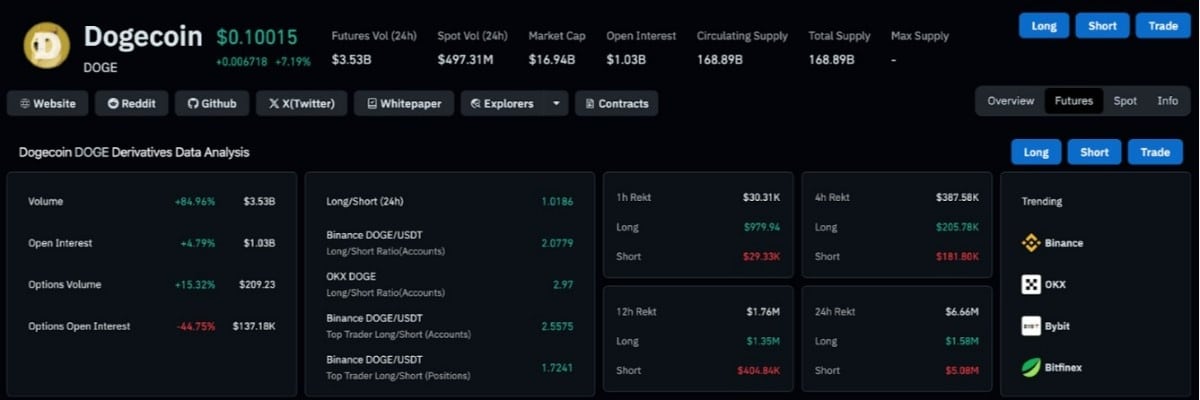Click the 24h Rekt total $6.66M
Screen dimensions: 1200x400
[962, 311]
